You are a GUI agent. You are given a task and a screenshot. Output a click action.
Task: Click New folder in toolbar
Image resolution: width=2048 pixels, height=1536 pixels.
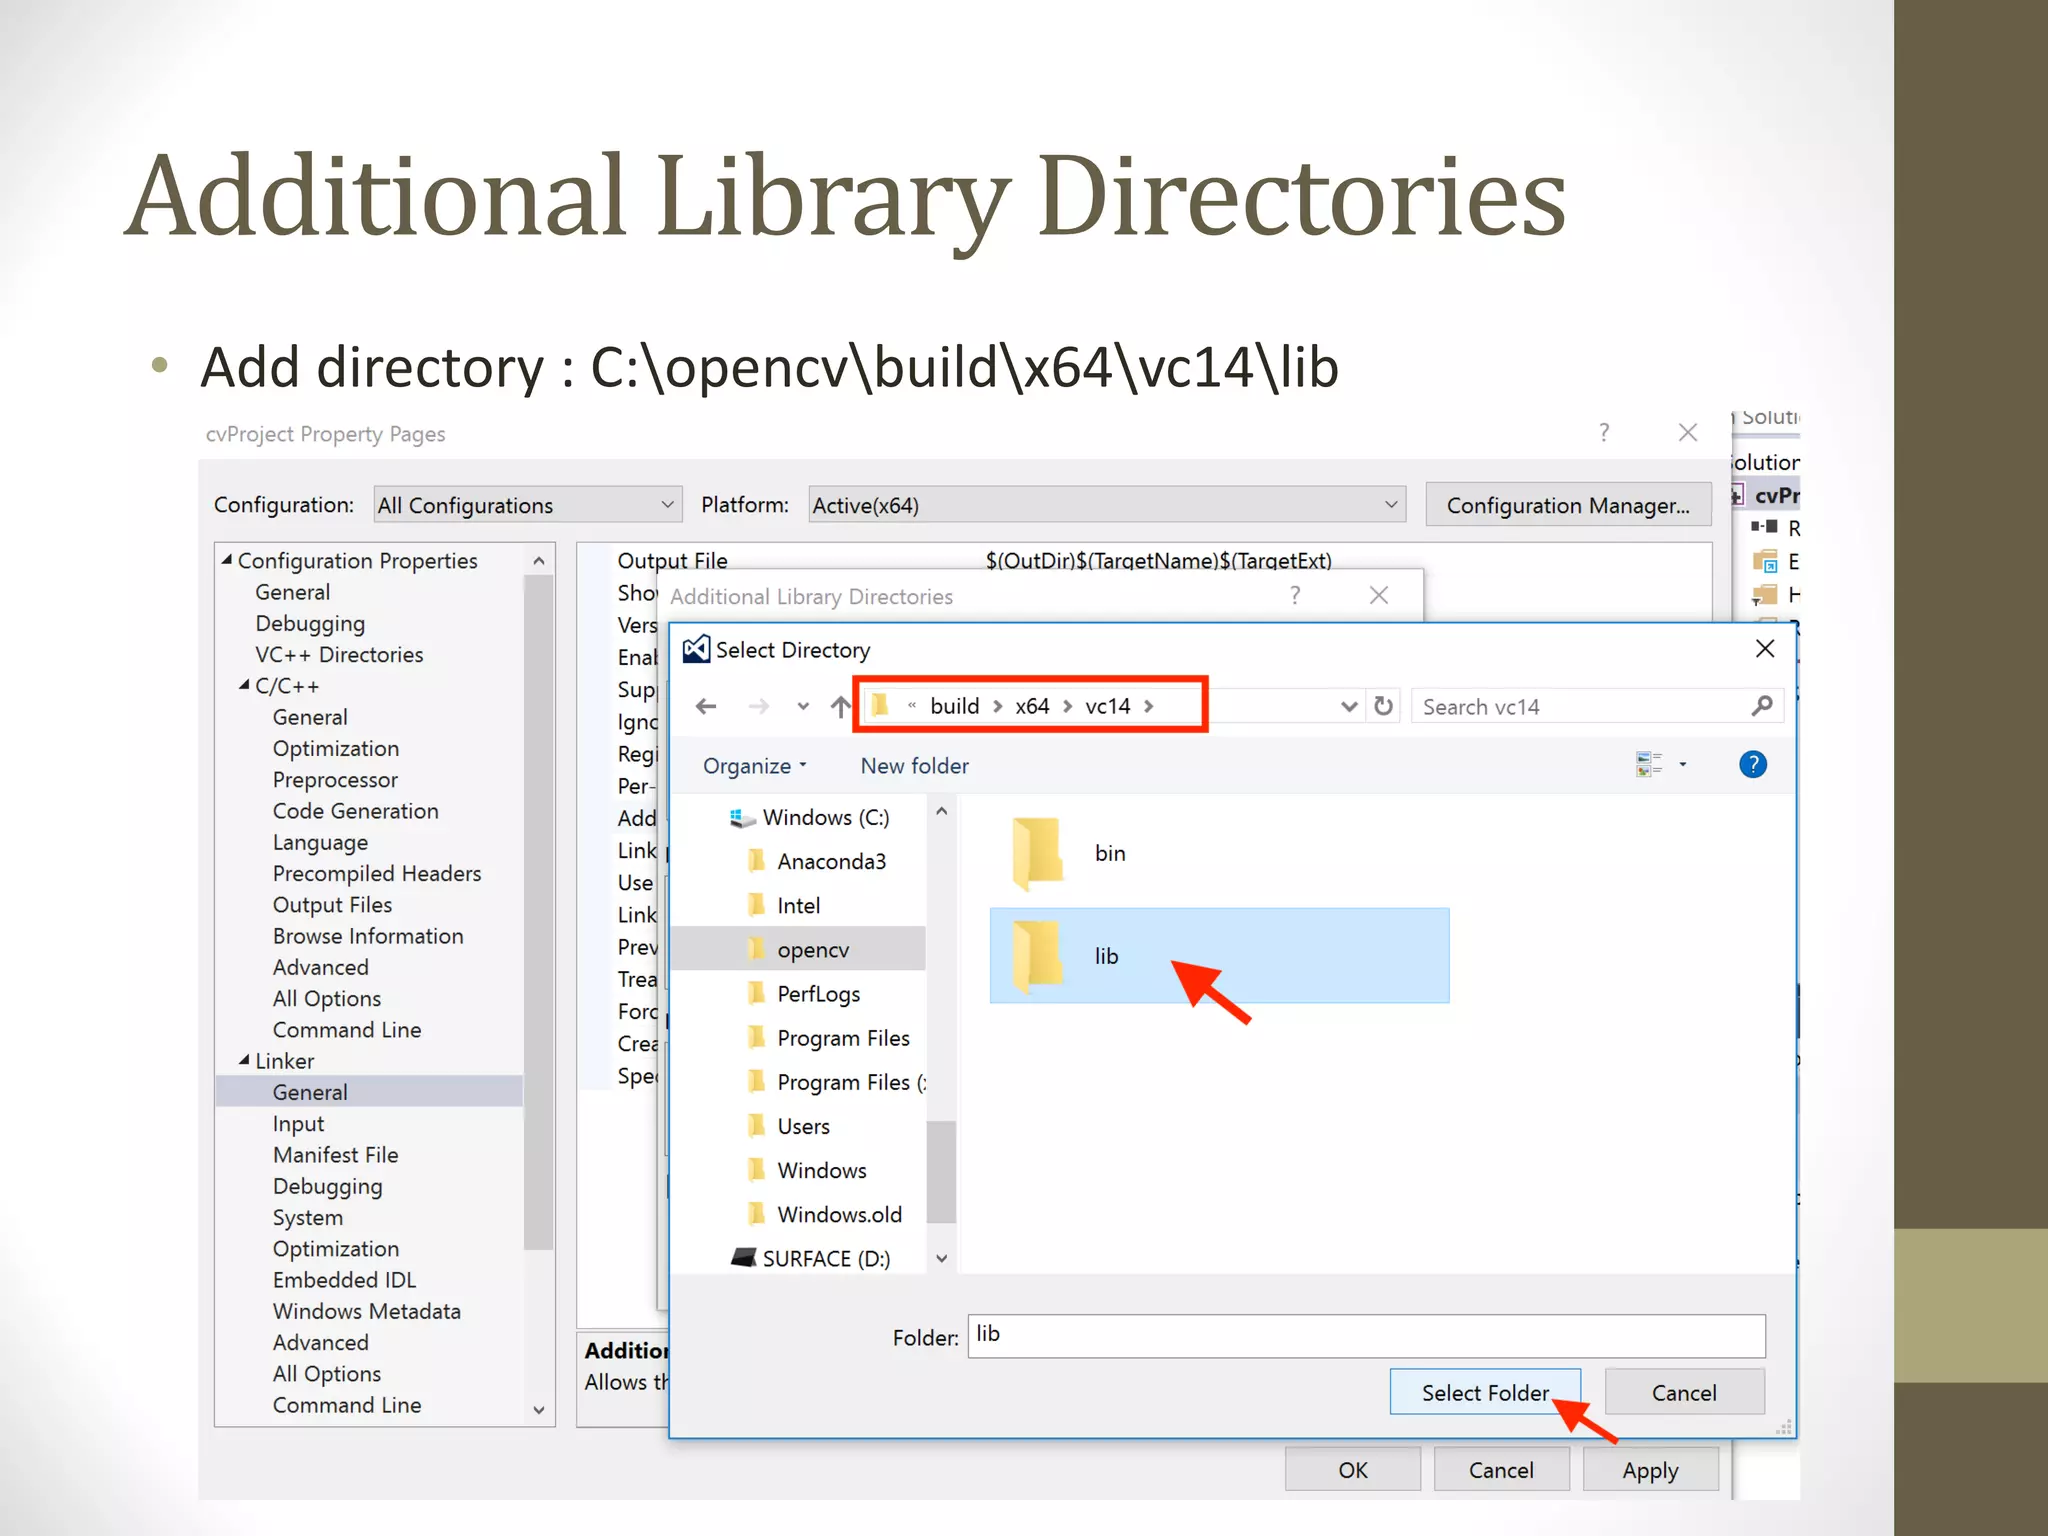tap(914, 766)
